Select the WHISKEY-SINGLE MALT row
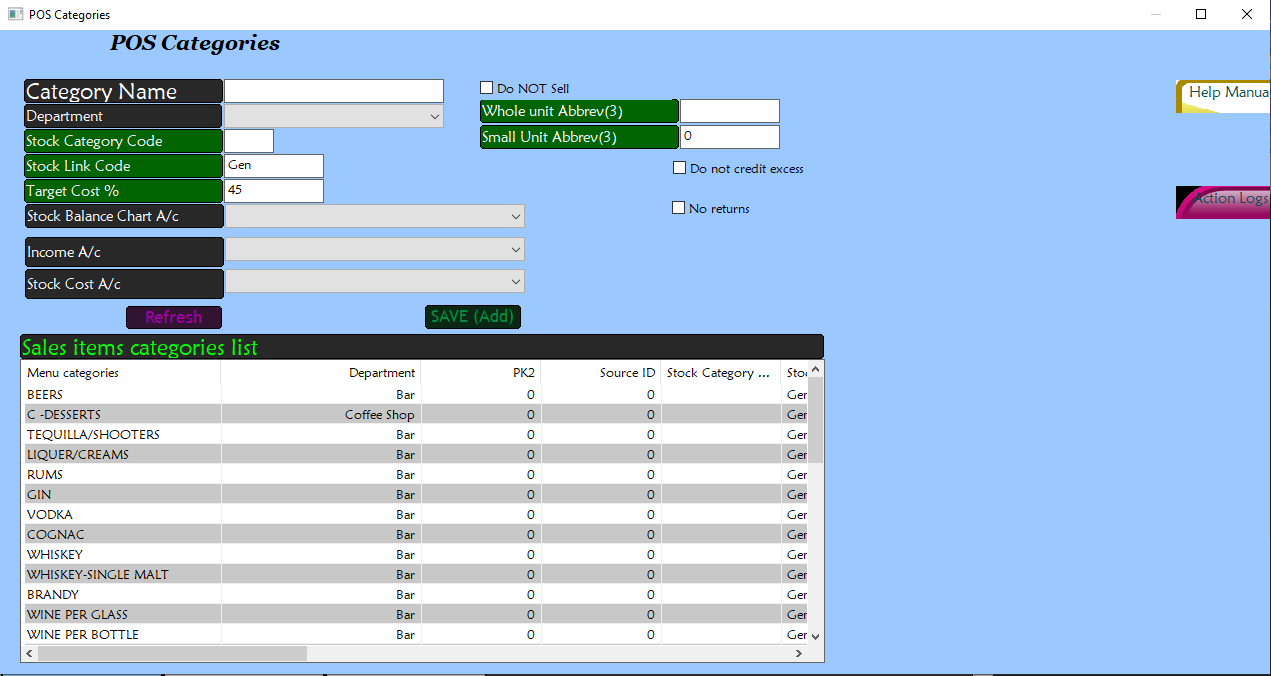 pyautogui.click(x=414, y=575)
